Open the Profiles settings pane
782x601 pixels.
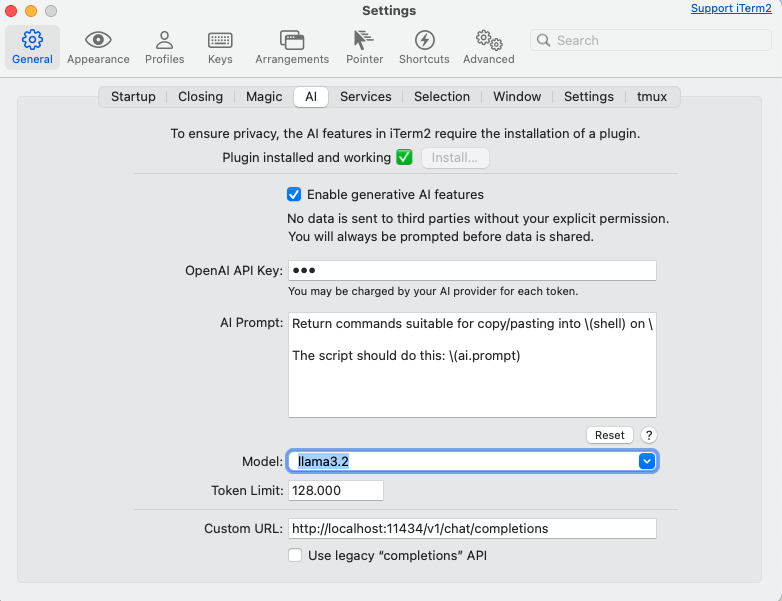pos(165,47)
